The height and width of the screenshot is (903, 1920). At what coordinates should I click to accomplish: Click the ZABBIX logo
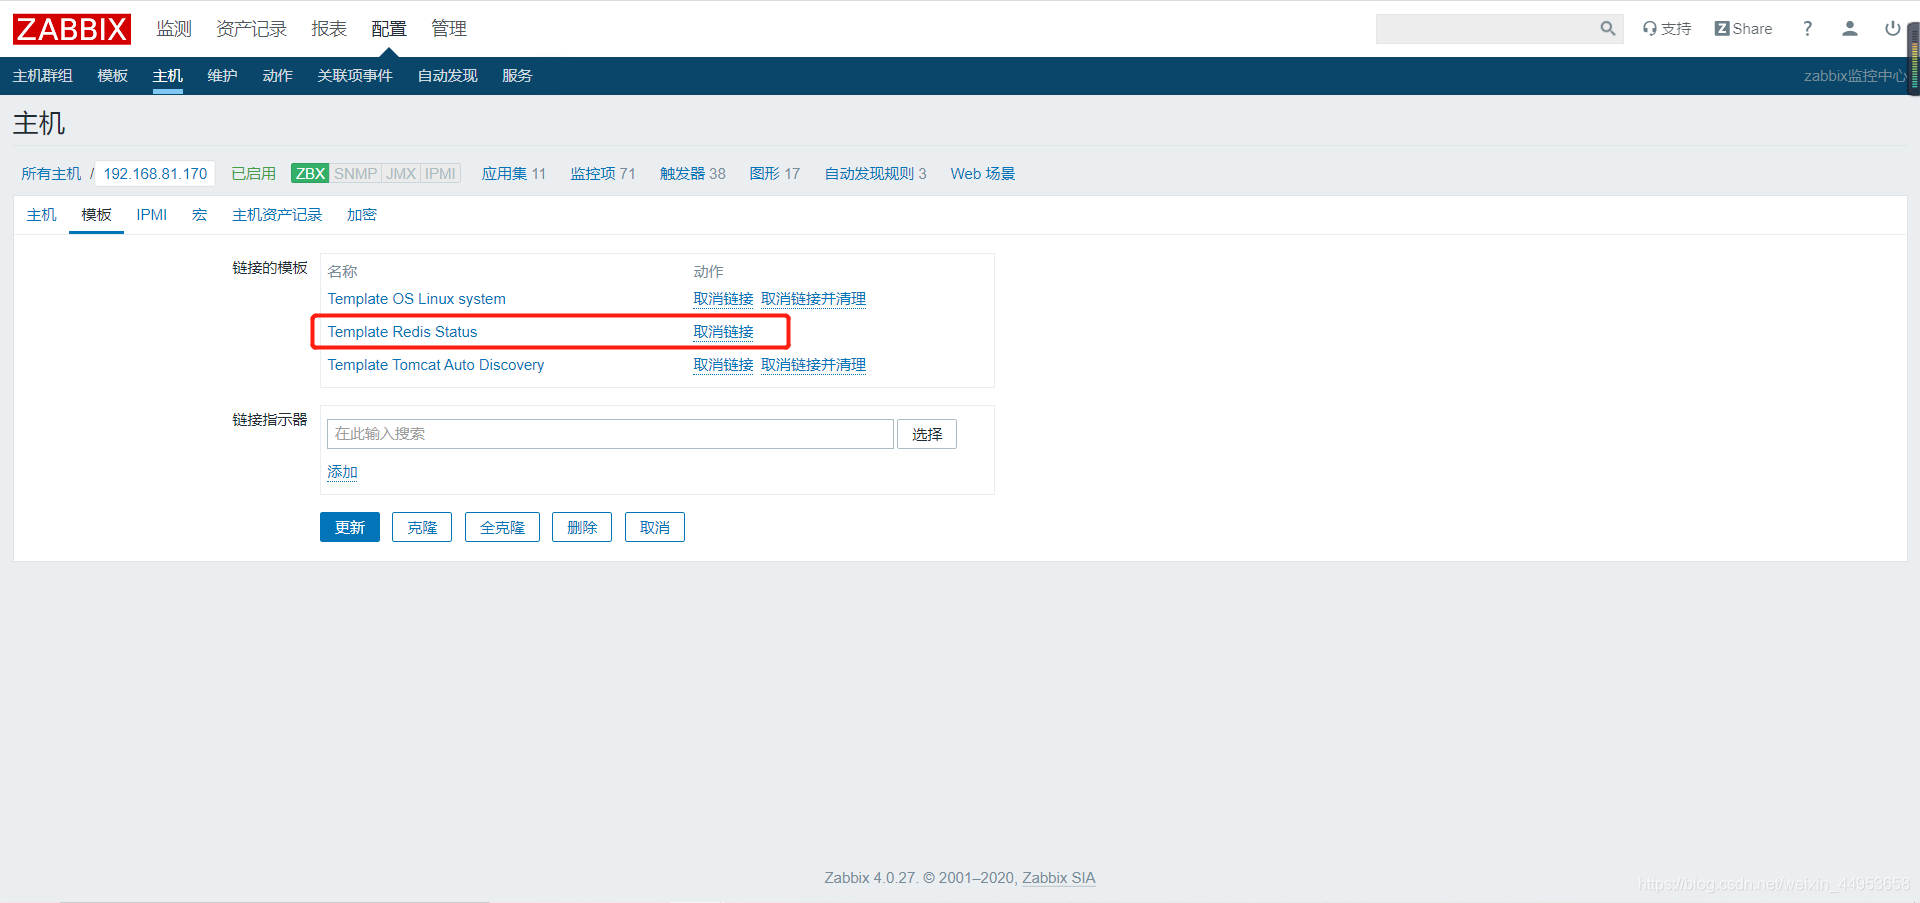72,29
